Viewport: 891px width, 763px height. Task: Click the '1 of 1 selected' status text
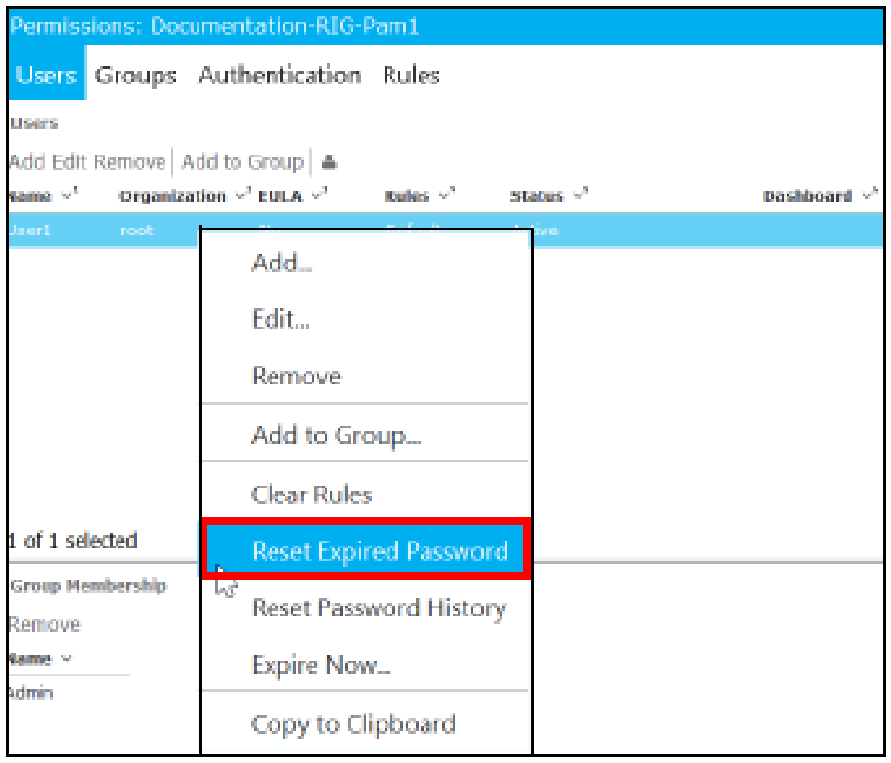click(73, 540)
